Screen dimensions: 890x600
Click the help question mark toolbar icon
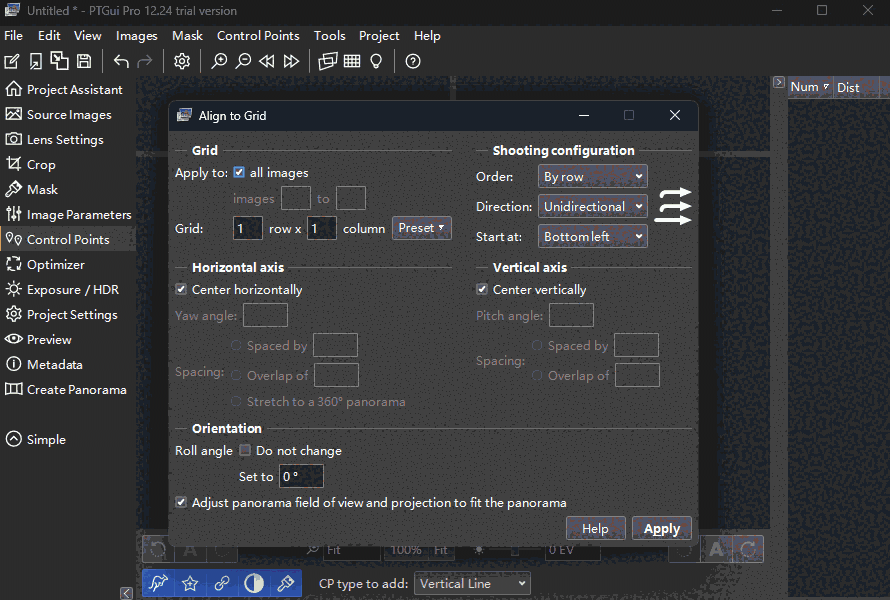pyautogui.click(x=413, y=61)
